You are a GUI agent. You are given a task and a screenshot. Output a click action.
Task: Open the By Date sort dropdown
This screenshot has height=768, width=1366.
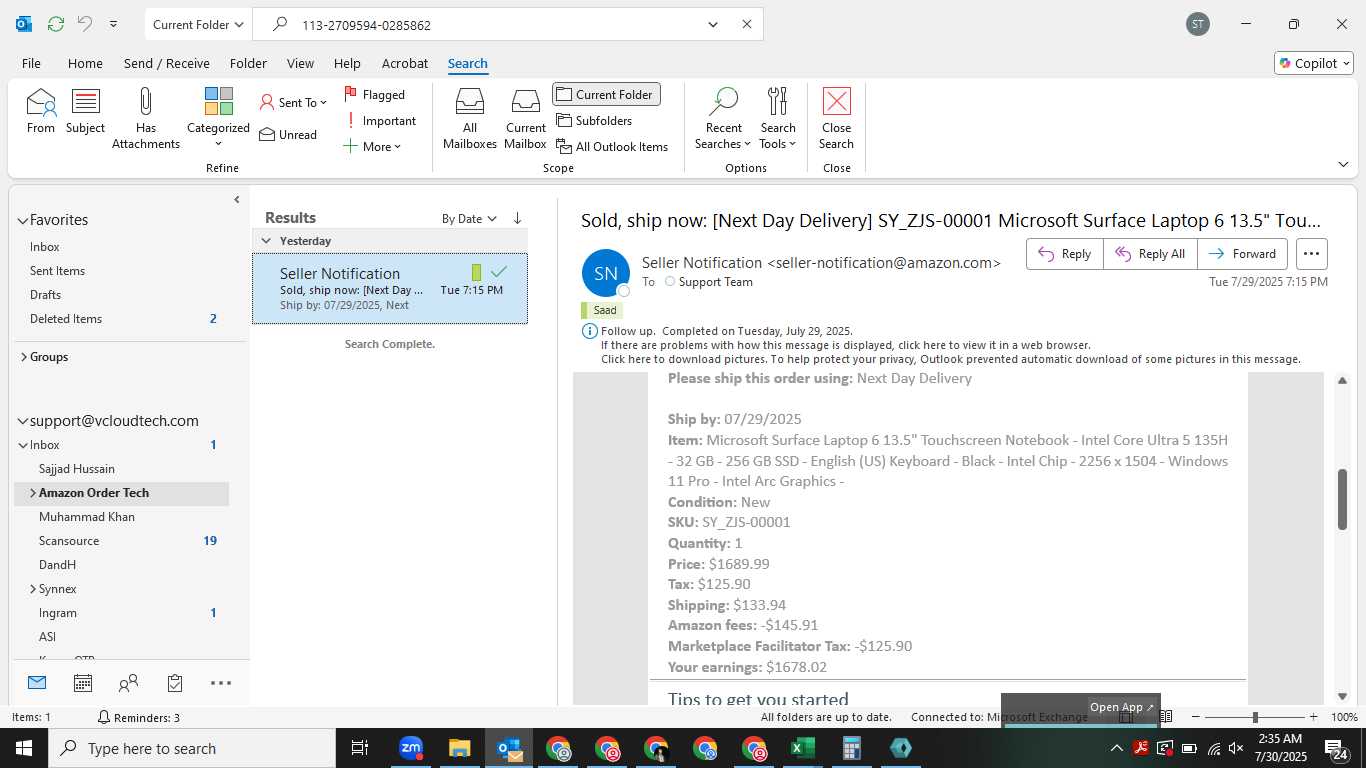tap(469, 218)
